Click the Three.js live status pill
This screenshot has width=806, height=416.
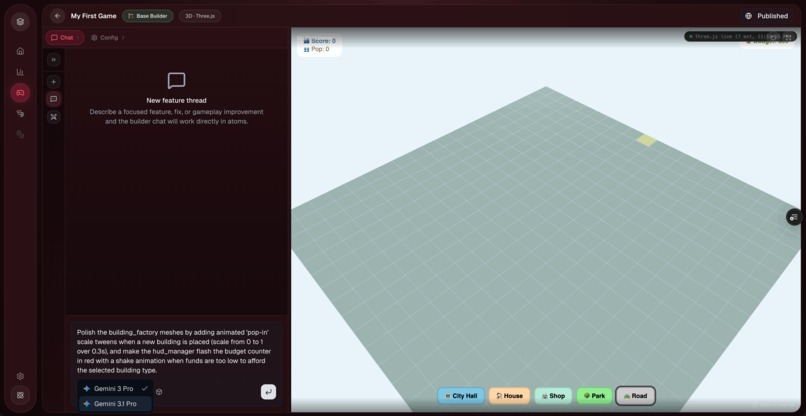(x=740, y=37)
